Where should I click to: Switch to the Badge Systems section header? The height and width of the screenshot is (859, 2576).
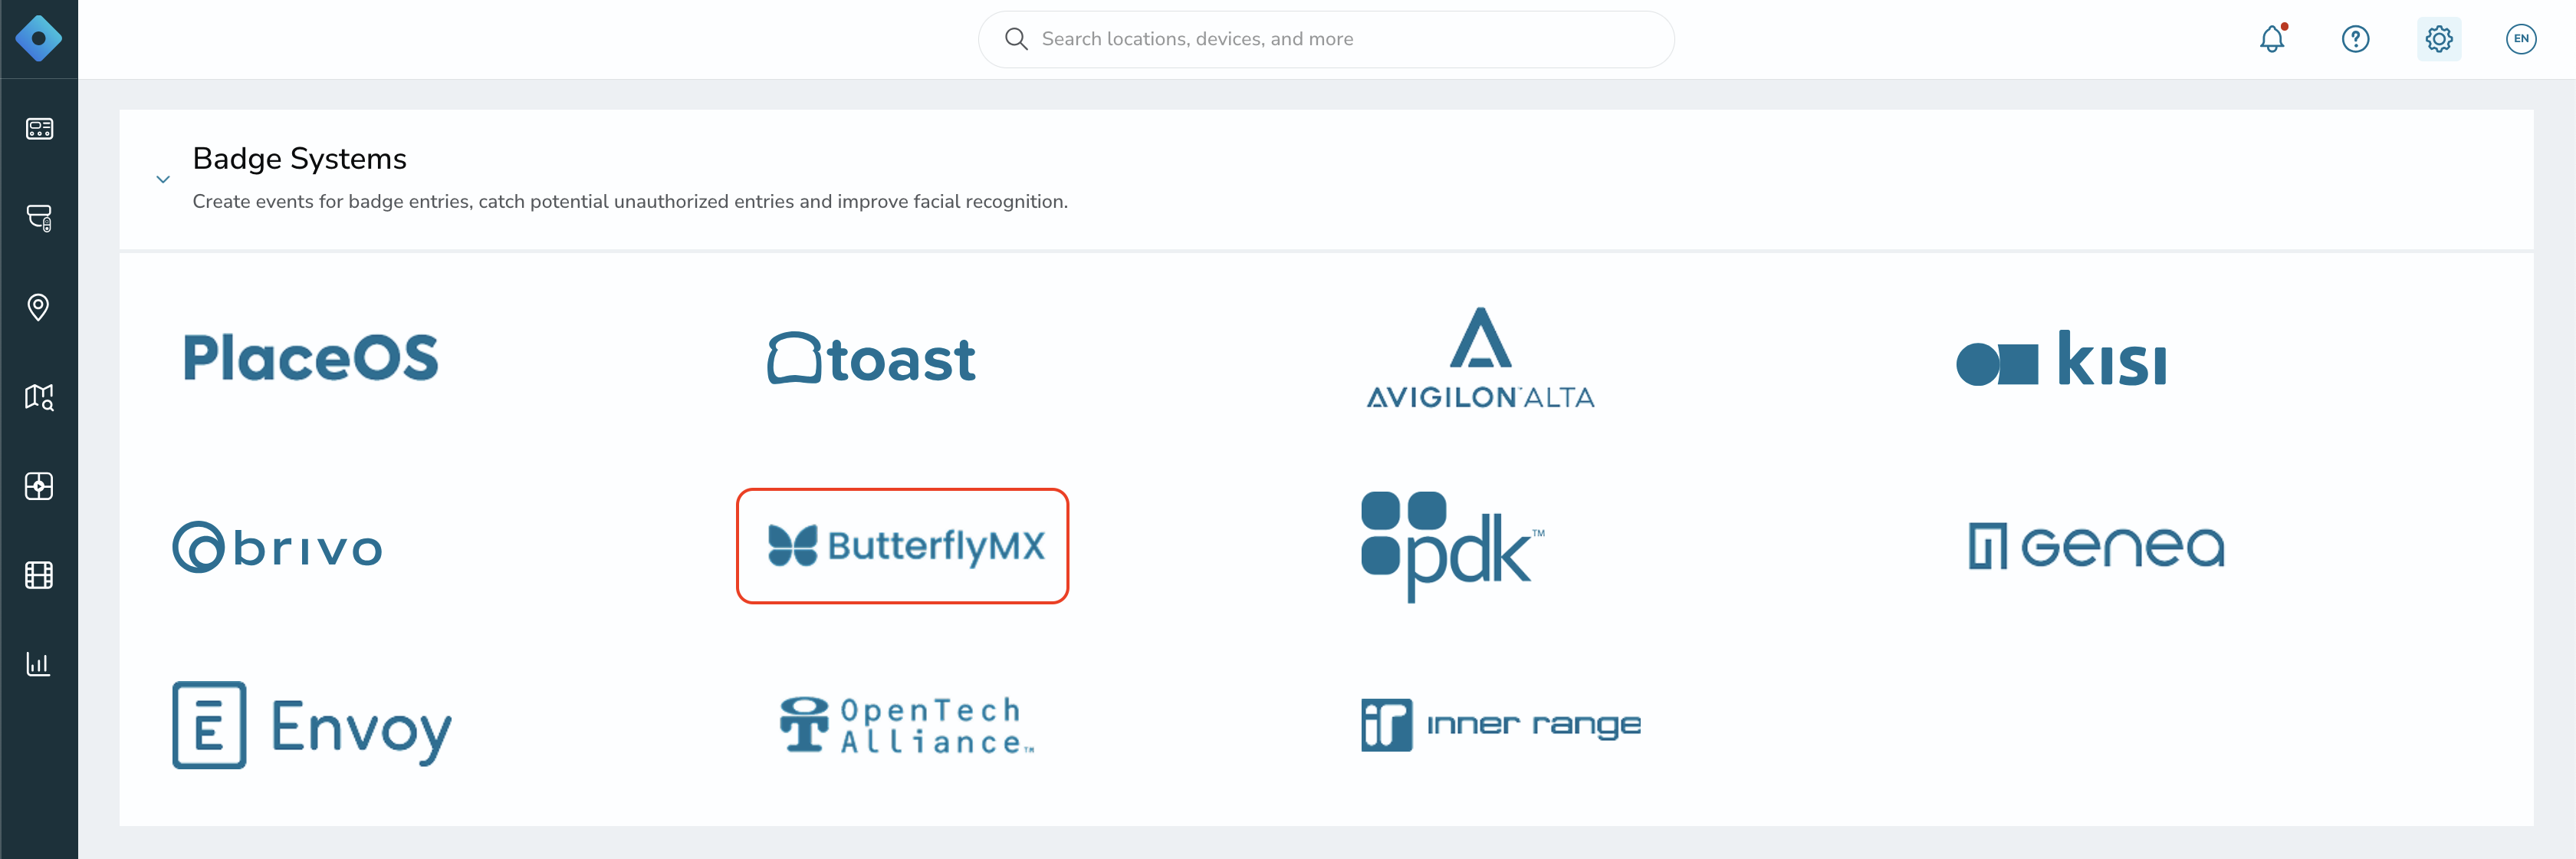tap(299, 158)
